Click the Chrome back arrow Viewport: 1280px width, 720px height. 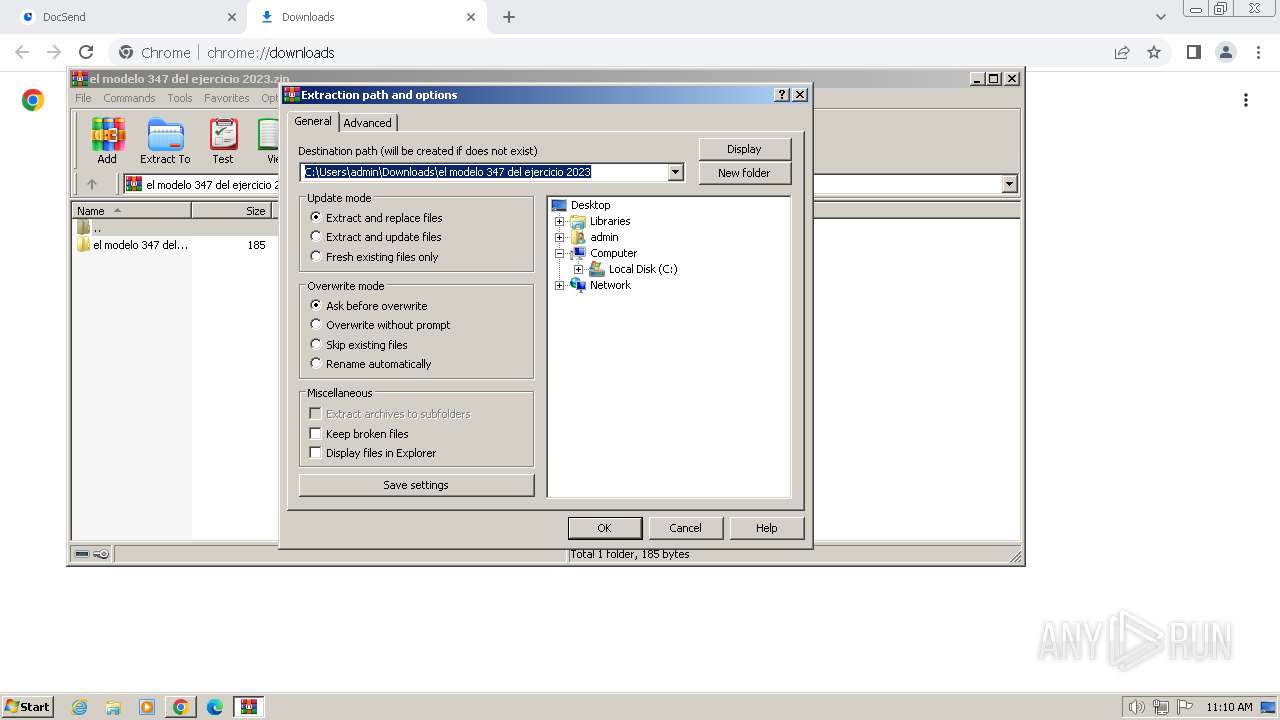click(22, 52)
